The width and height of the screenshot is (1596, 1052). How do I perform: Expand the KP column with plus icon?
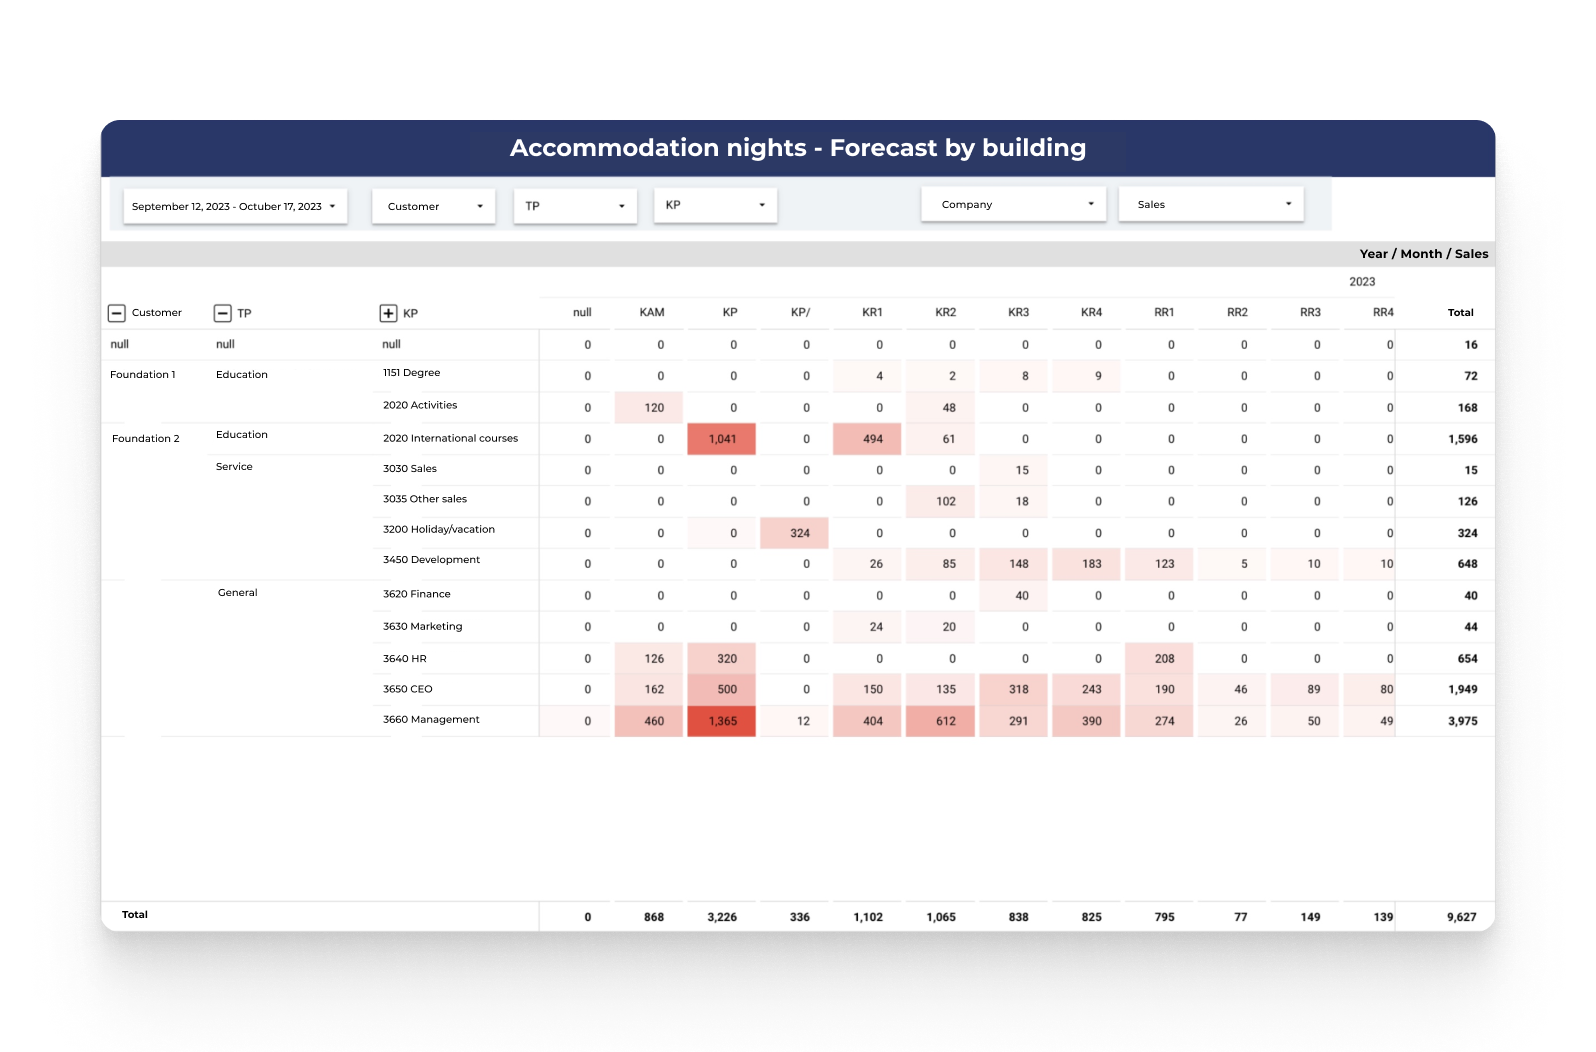[x=389, y=313]
